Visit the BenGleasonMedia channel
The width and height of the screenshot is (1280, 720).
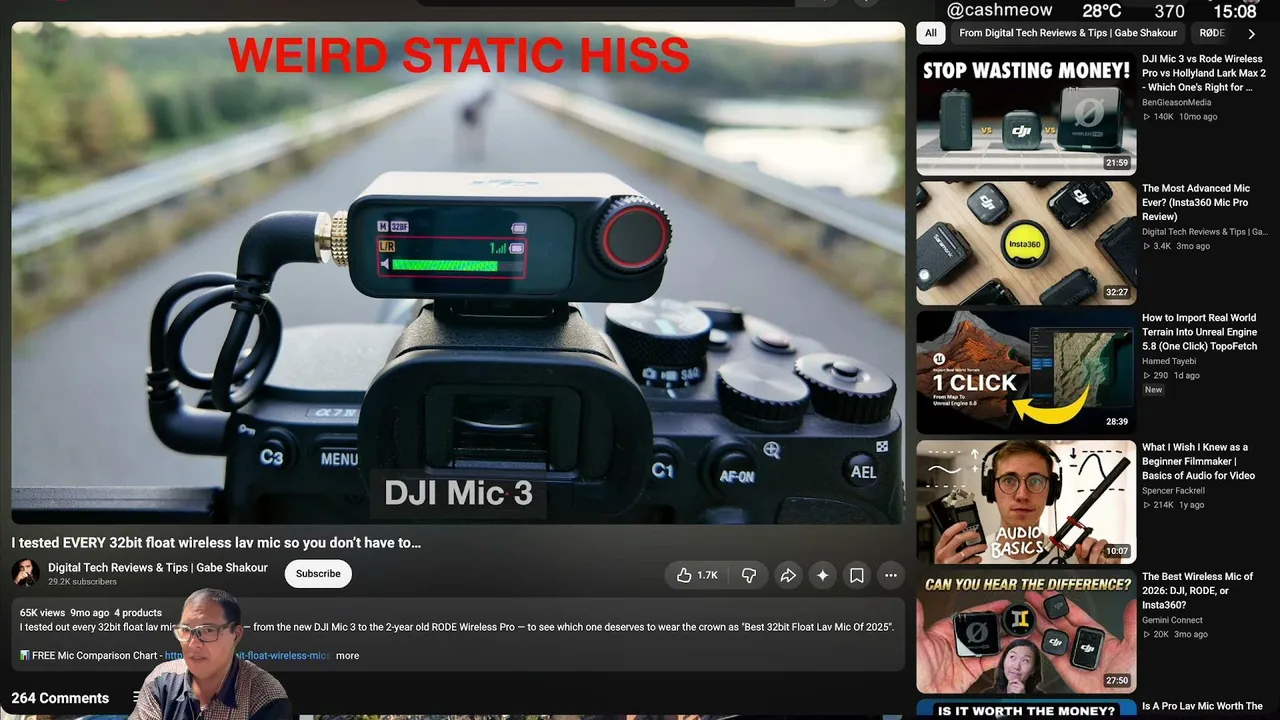point(1176,102)
